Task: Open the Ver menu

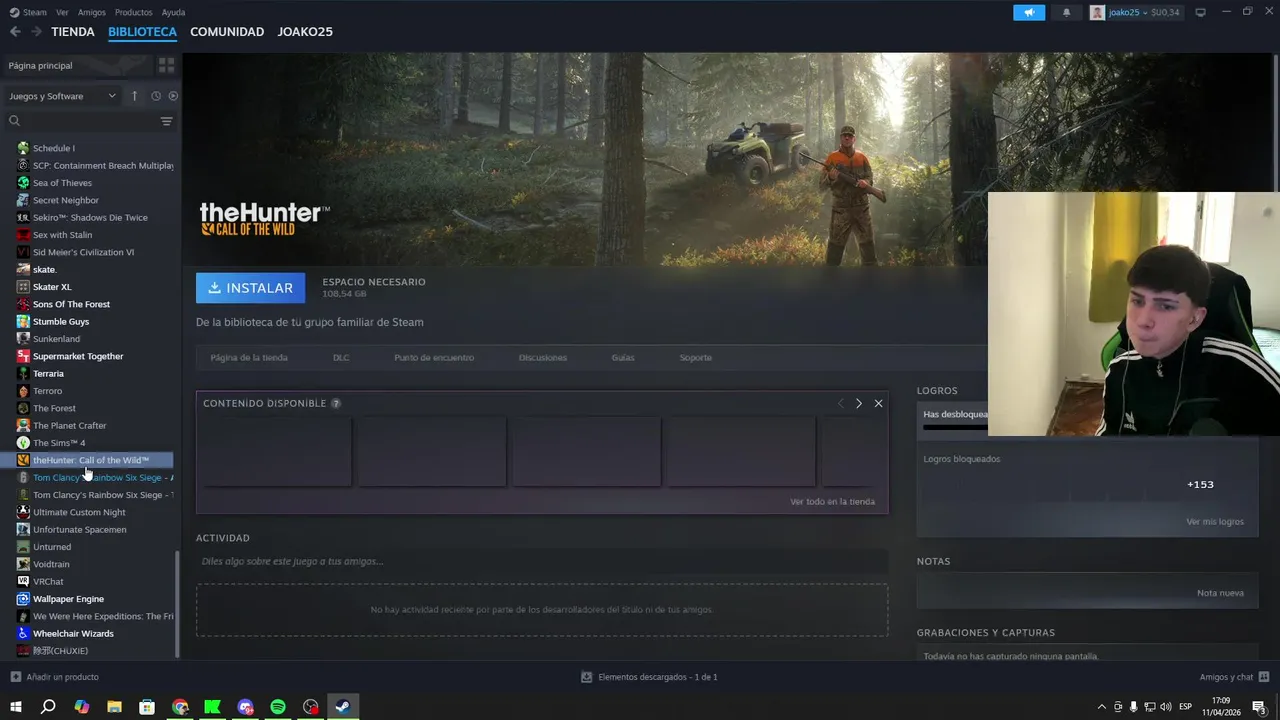Action: 62,12
